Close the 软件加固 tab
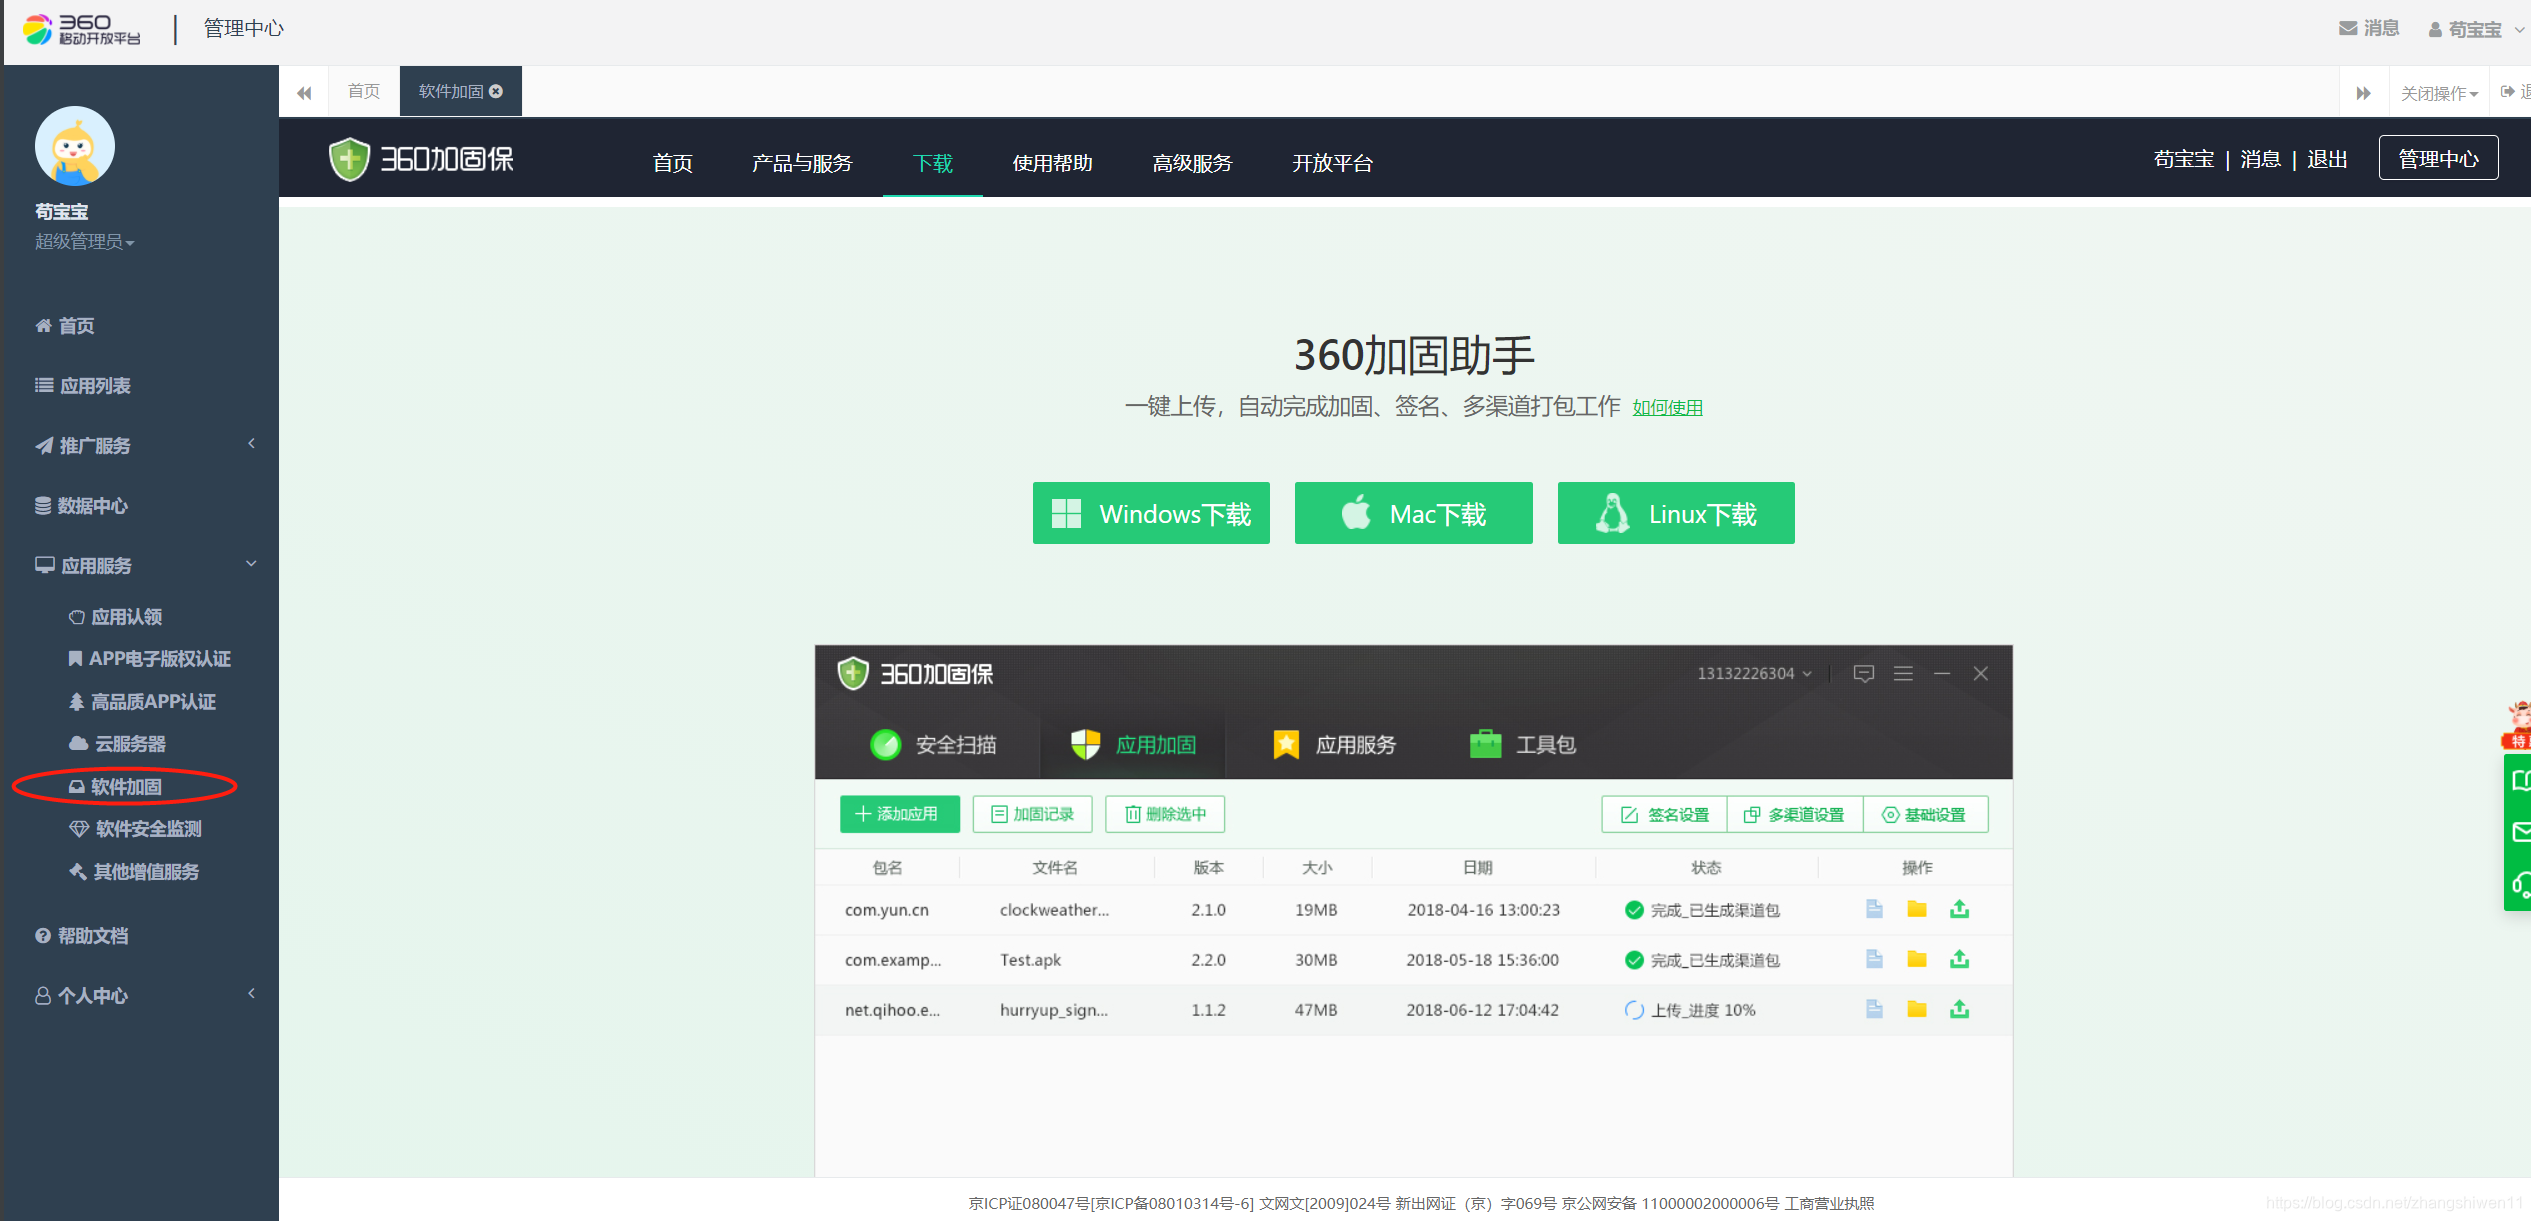Screen dimensions: 2531x1221 [x=496, y=91]
